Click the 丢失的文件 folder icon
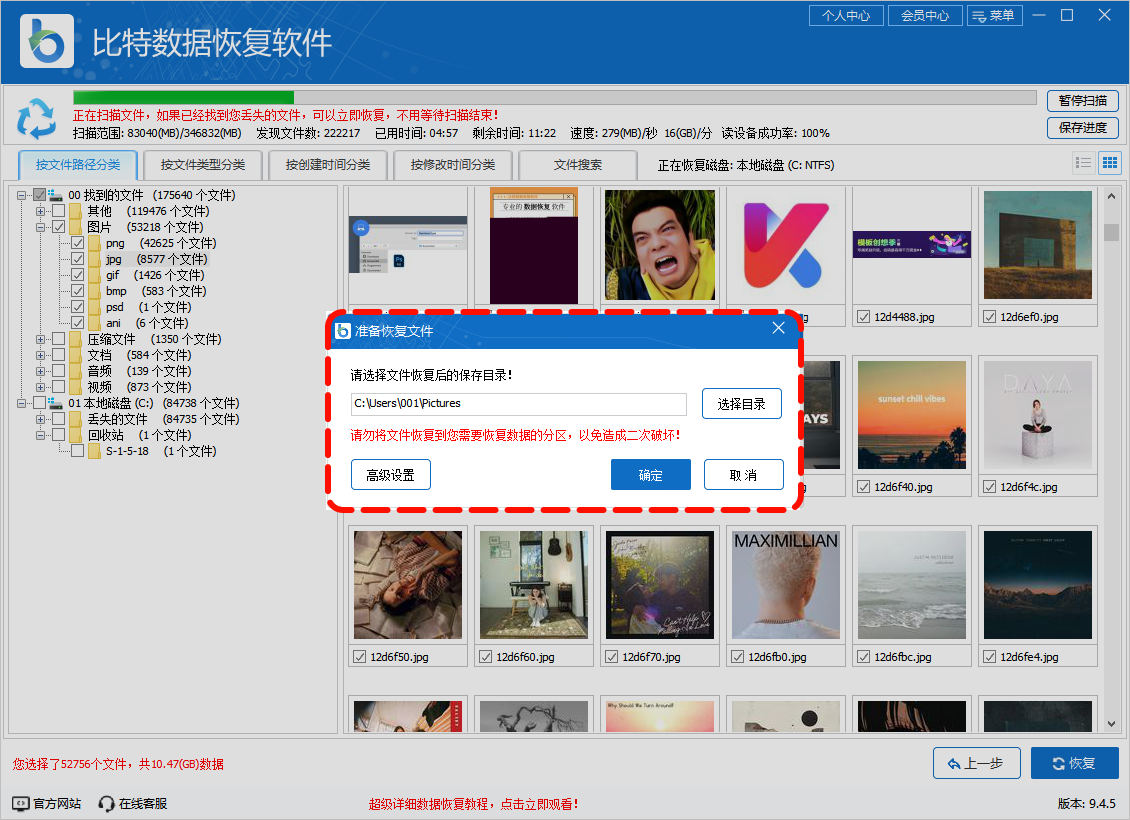This screenshot has height=820, width=1130. pyautogui.click(x=76, y=419)
